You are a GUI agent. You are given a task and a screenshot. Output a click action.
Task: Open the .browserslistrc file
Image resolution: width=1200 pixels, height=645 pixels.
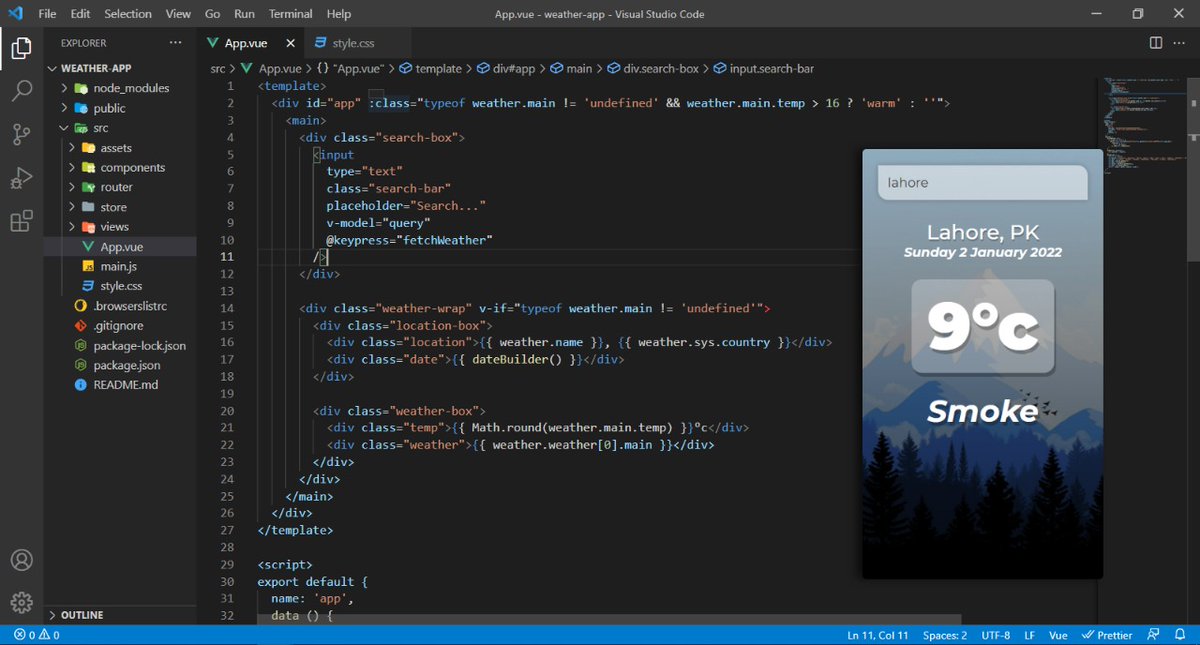pyautogui.click(x=120, y=306)
